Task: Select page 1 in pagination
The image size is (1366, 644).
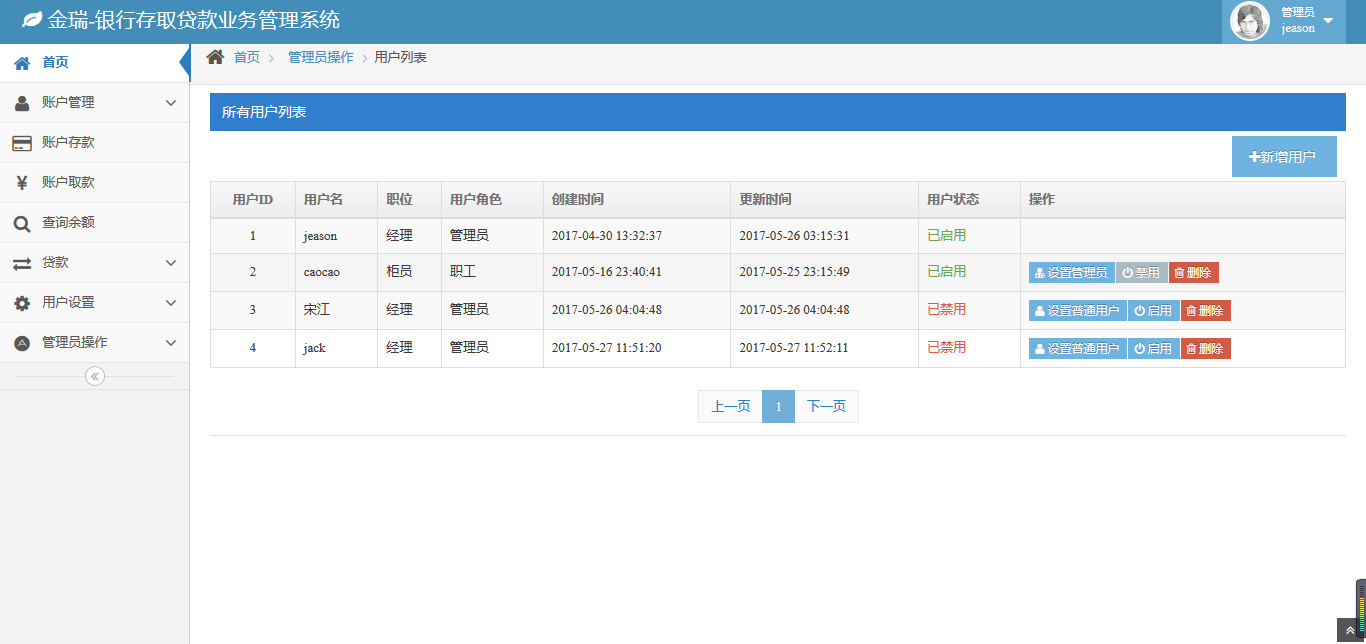Action: [778, 407]
